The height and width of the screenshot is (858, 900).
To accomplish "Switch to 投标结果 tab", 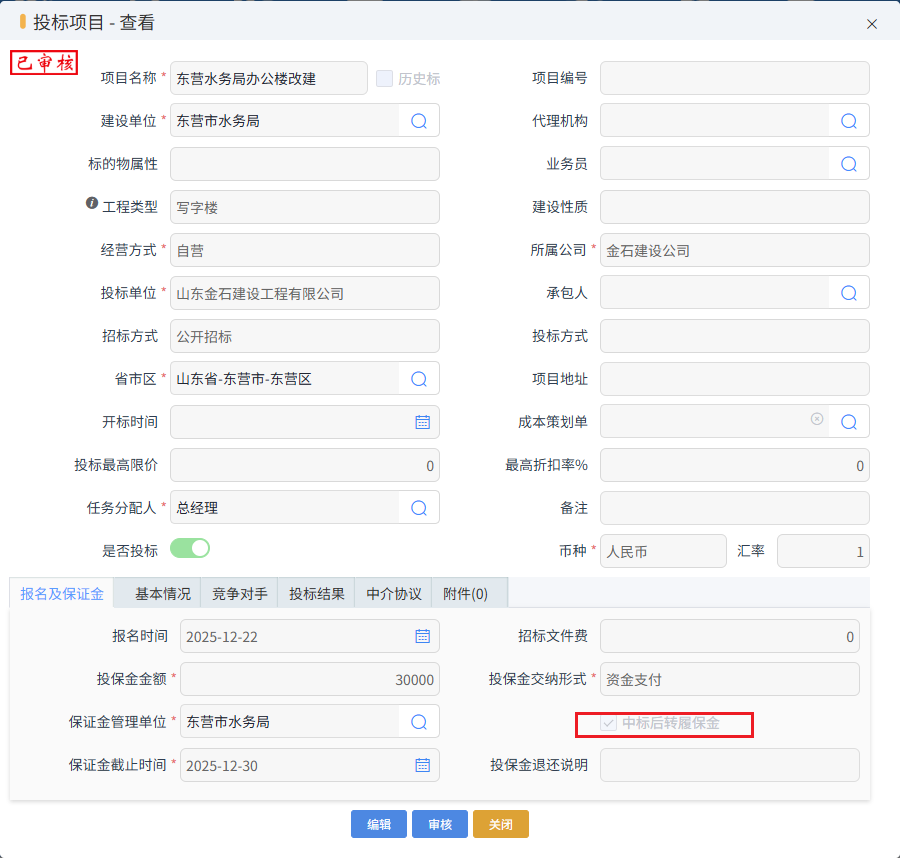I will 316,593.
